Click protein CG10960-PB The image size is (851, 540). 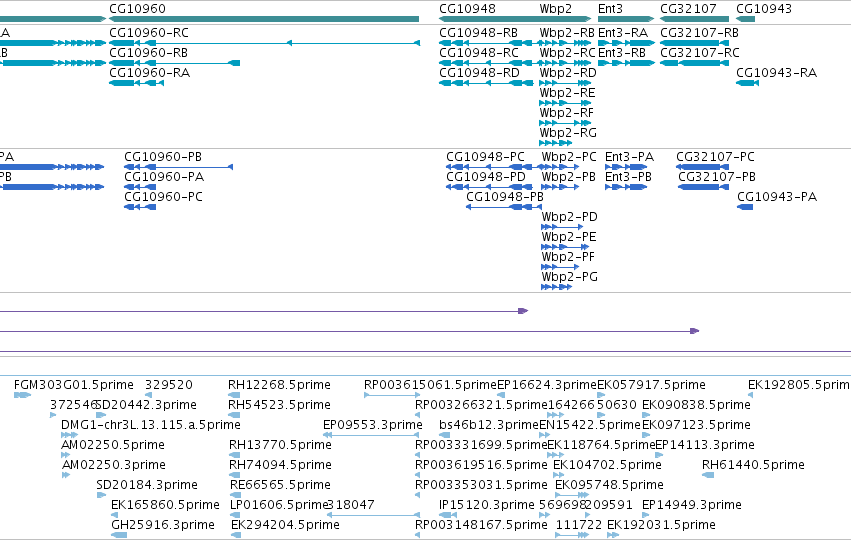pyautogui.click(x=179, y=167)
